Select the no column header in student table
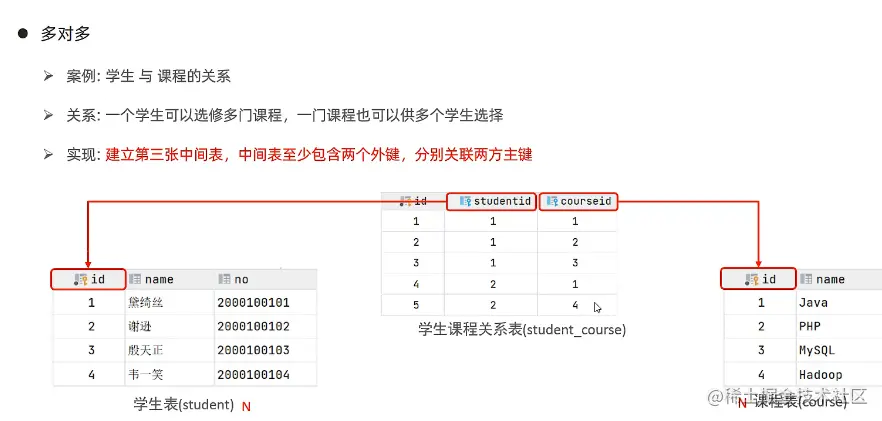 click(266, 279)
